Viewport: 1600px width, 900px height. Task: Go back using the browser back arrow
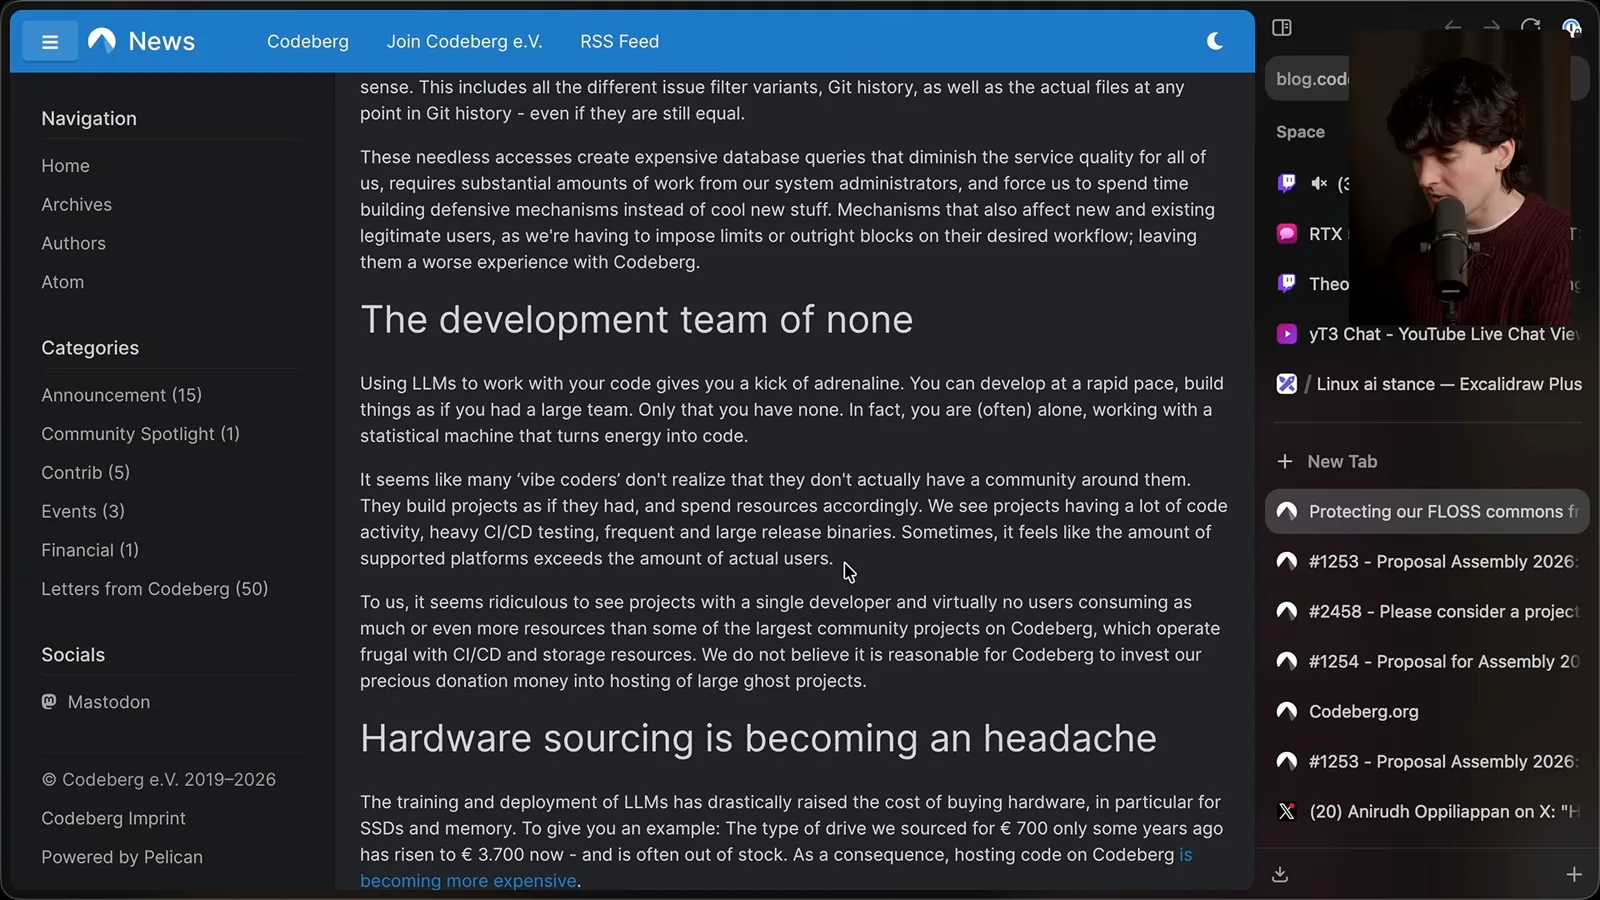click(x=1453, y=27)
